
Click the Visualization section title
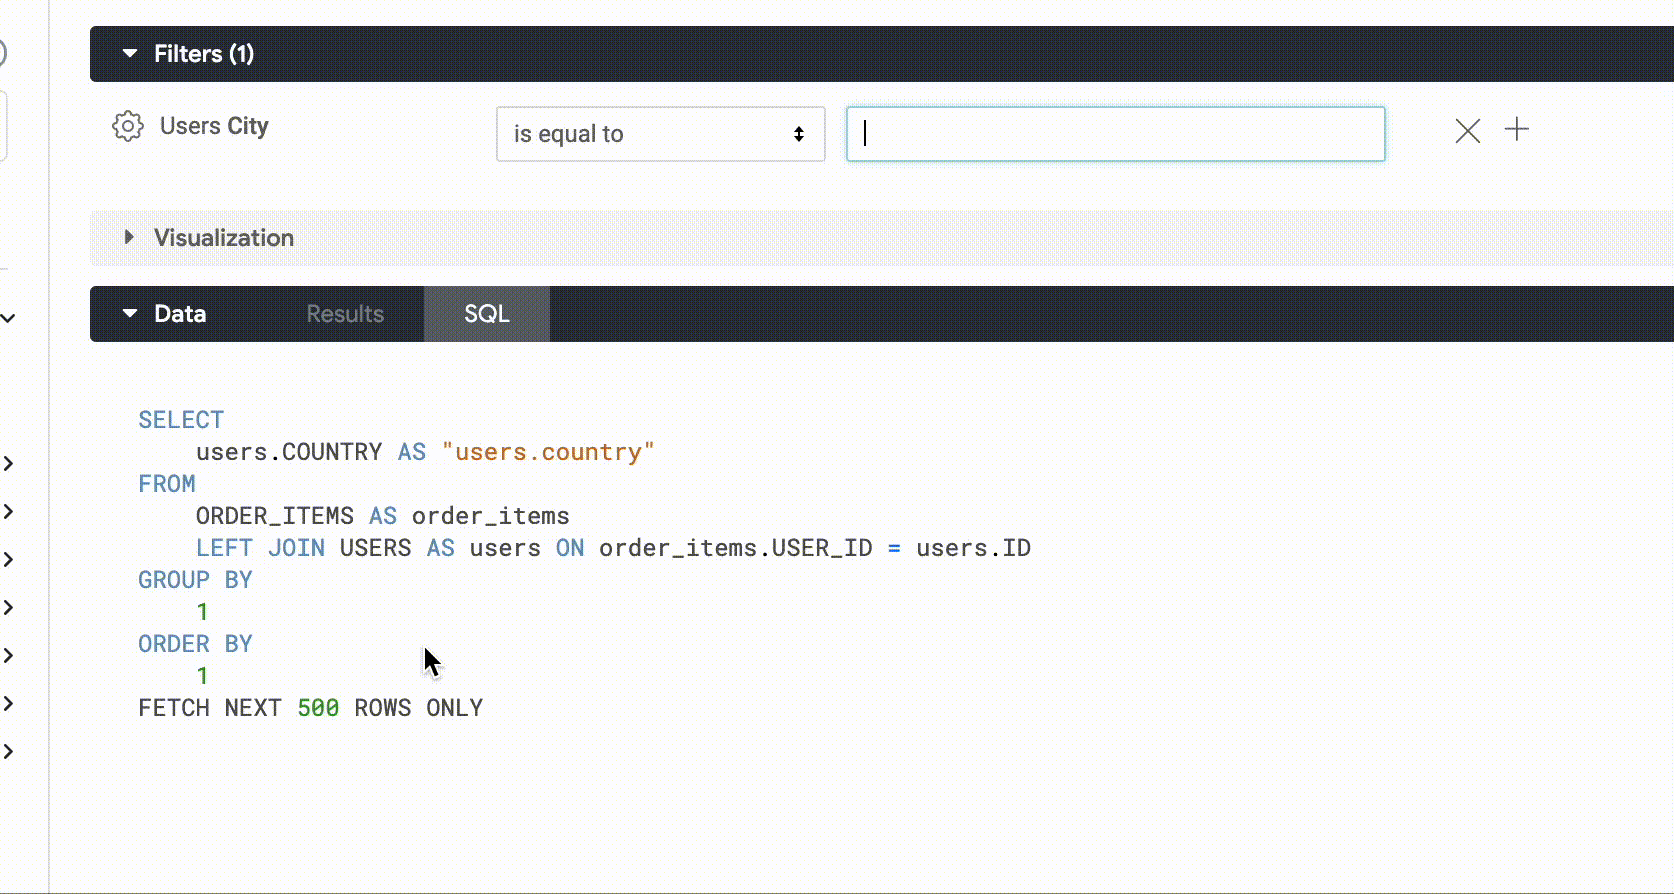tap(224, 238)
